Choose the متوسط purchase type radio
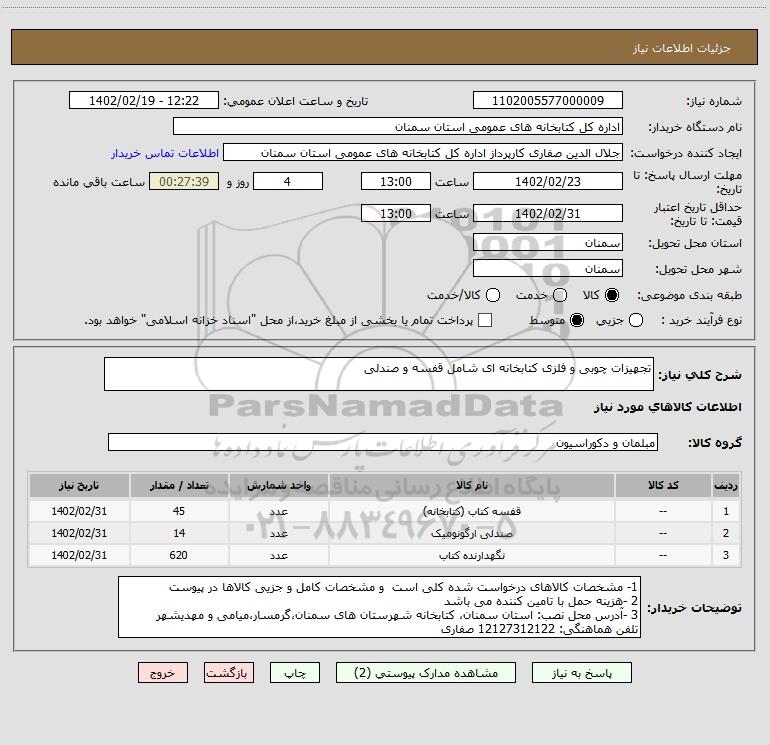 tap(577, 321)
